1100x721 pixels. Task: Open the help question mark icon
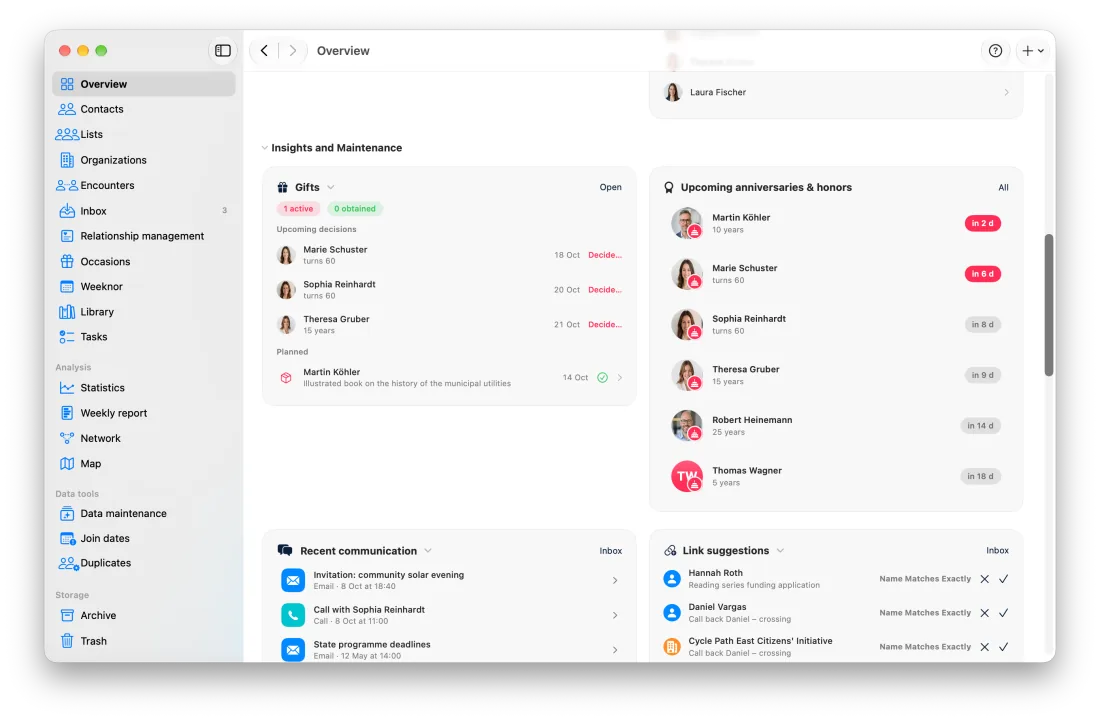pos(995,50)
